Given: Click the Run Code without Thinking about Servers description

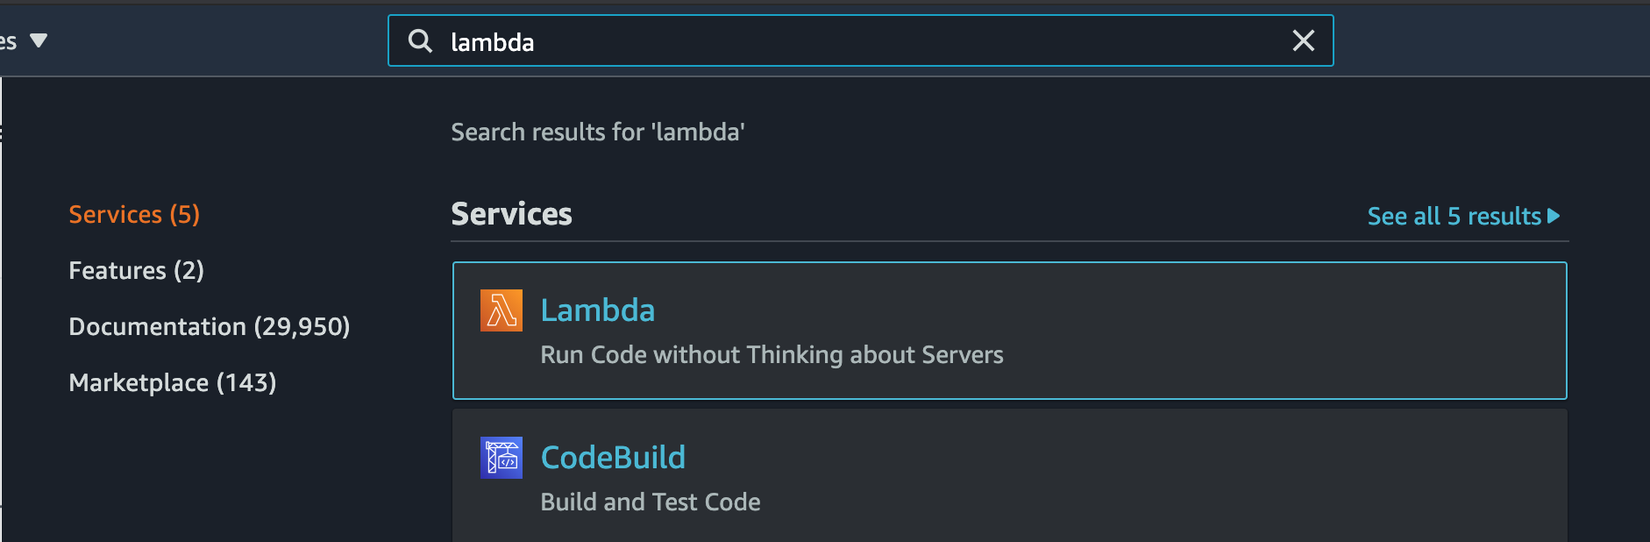Looking at the screenshot, I should [x=771, y=355].
